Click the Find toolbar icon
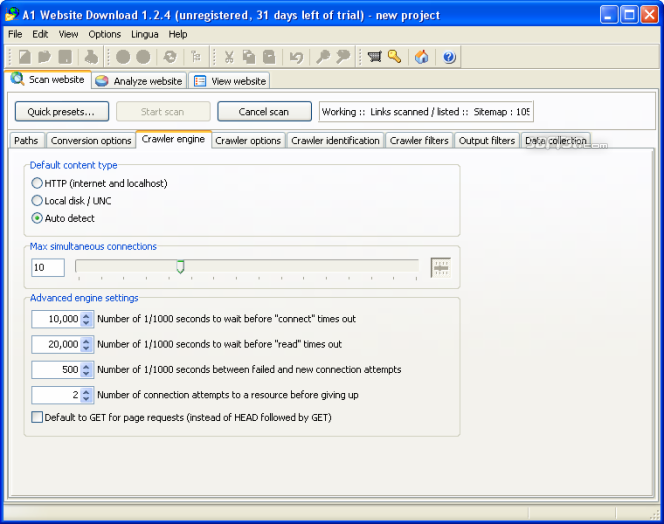 point(323,57)
